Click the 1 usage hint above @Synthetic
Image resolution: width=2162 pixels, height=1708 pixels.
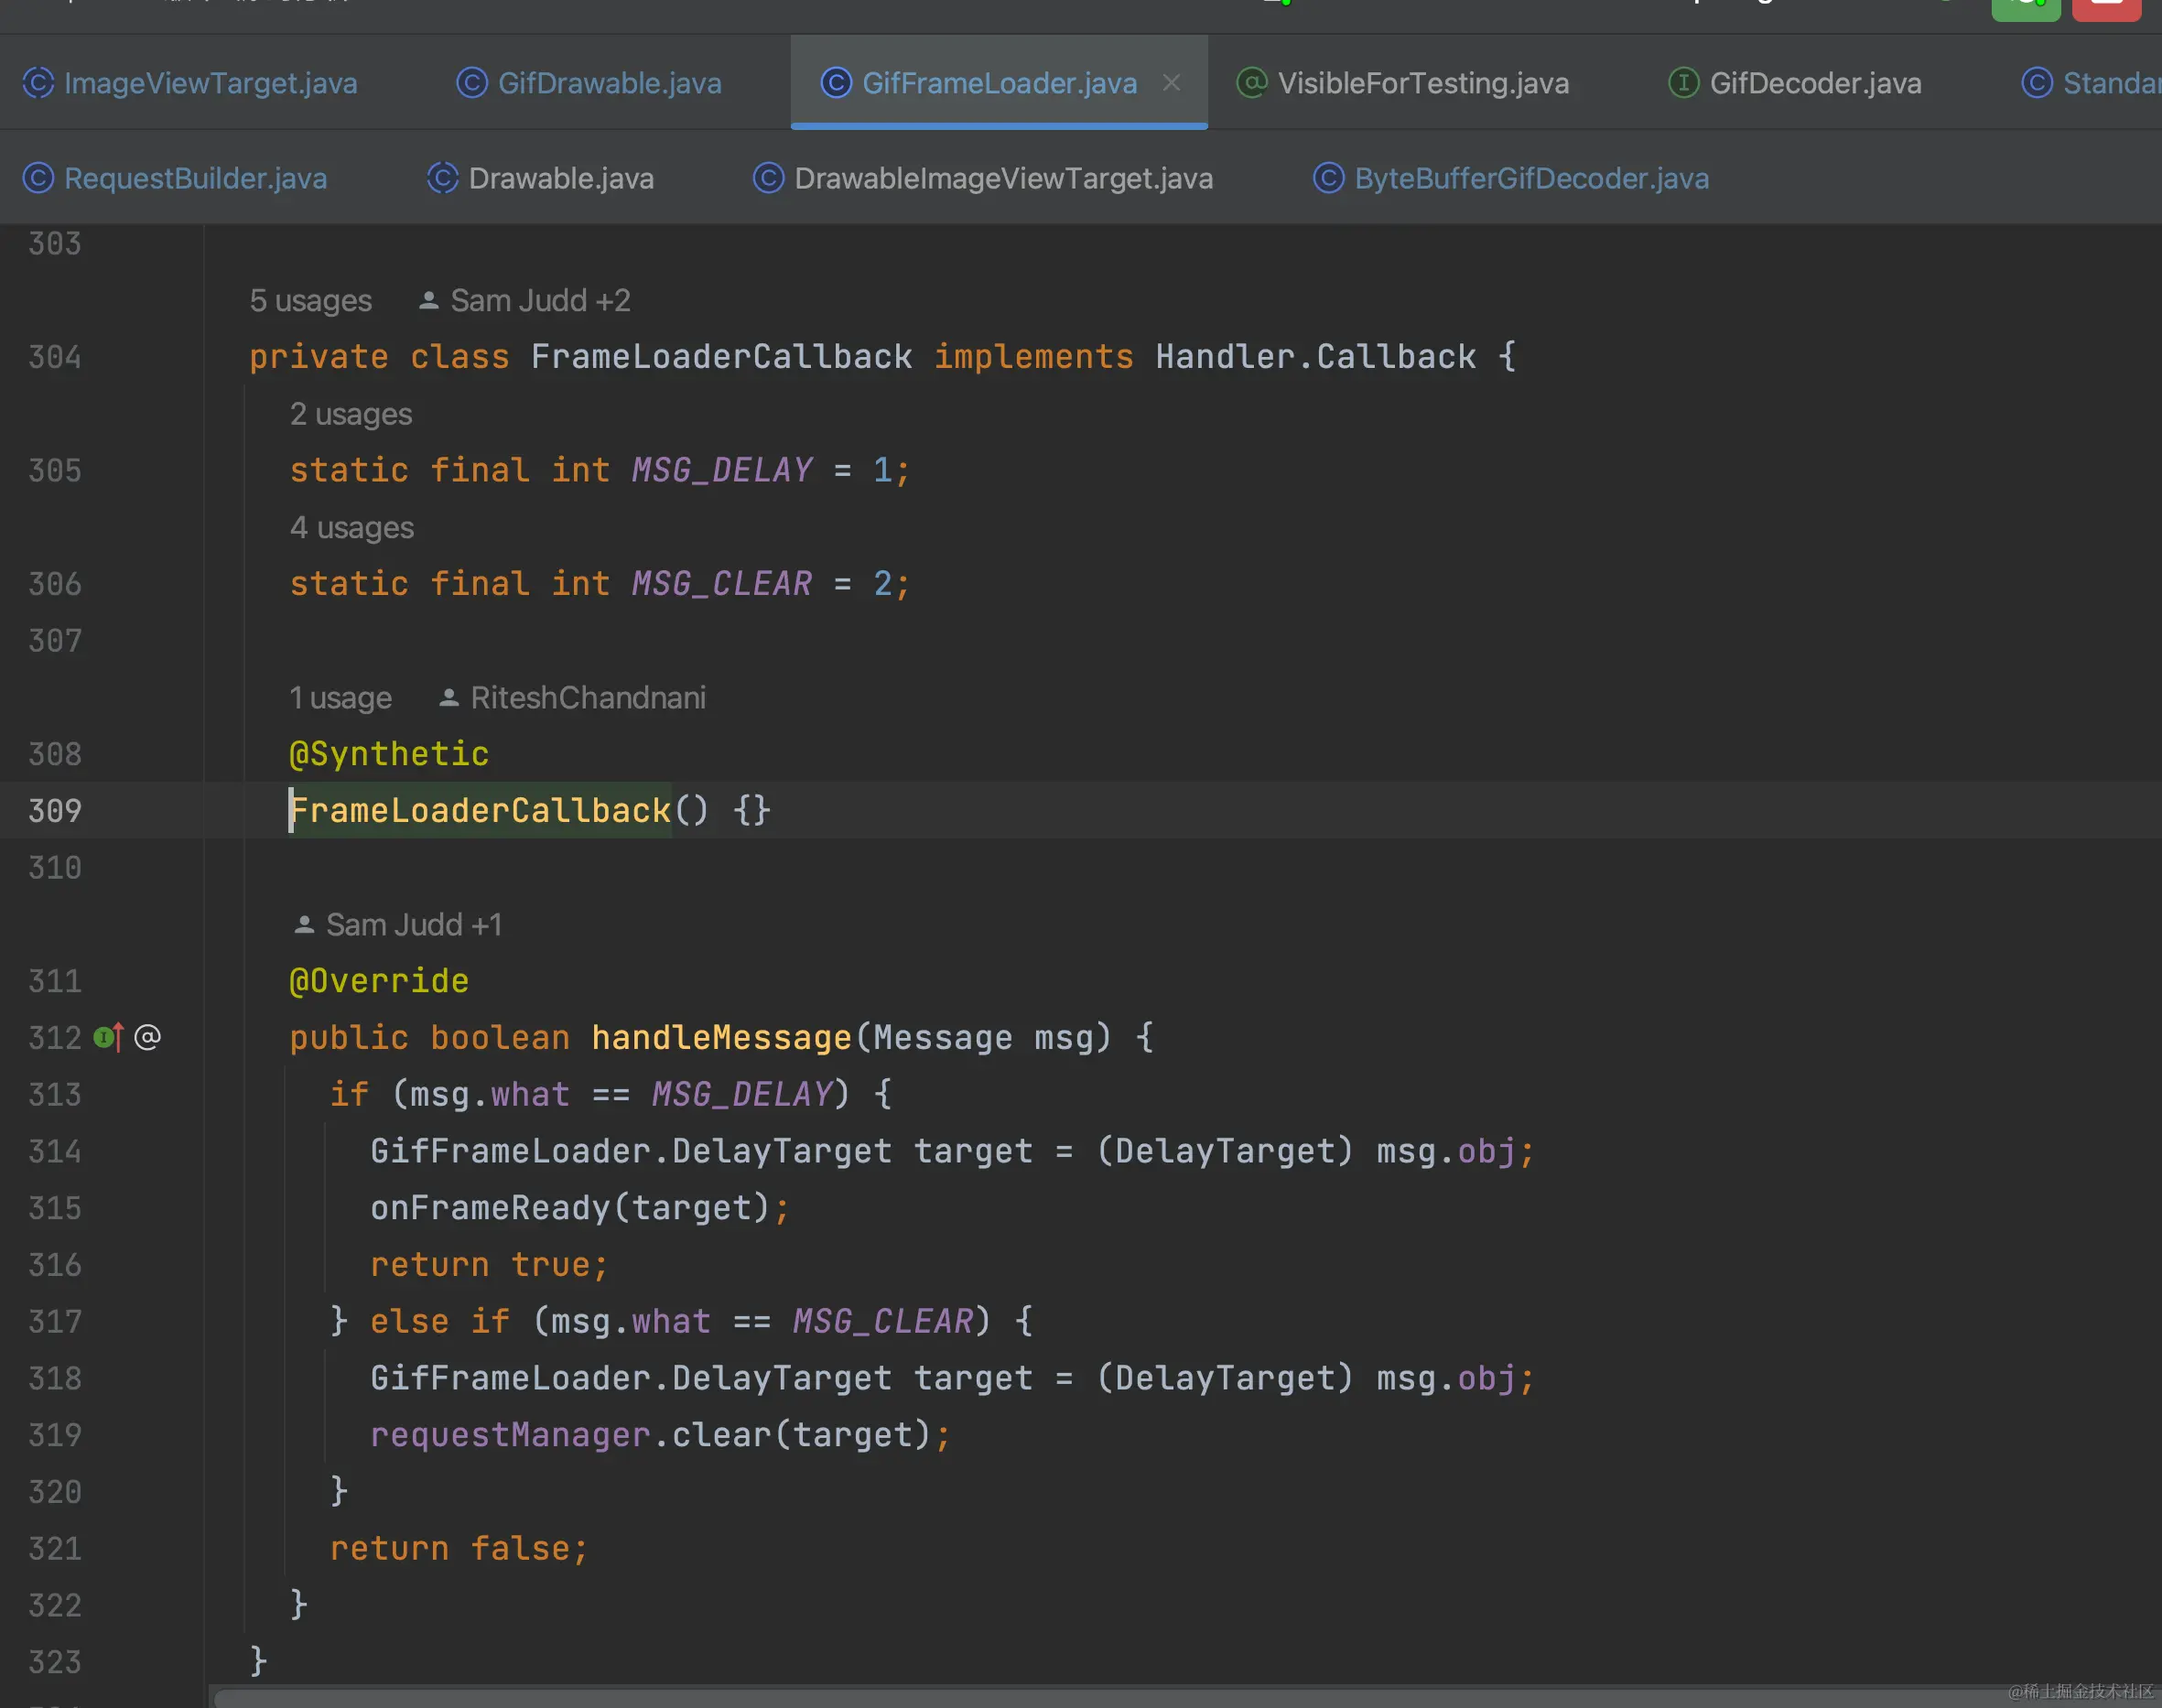[340, 698]
